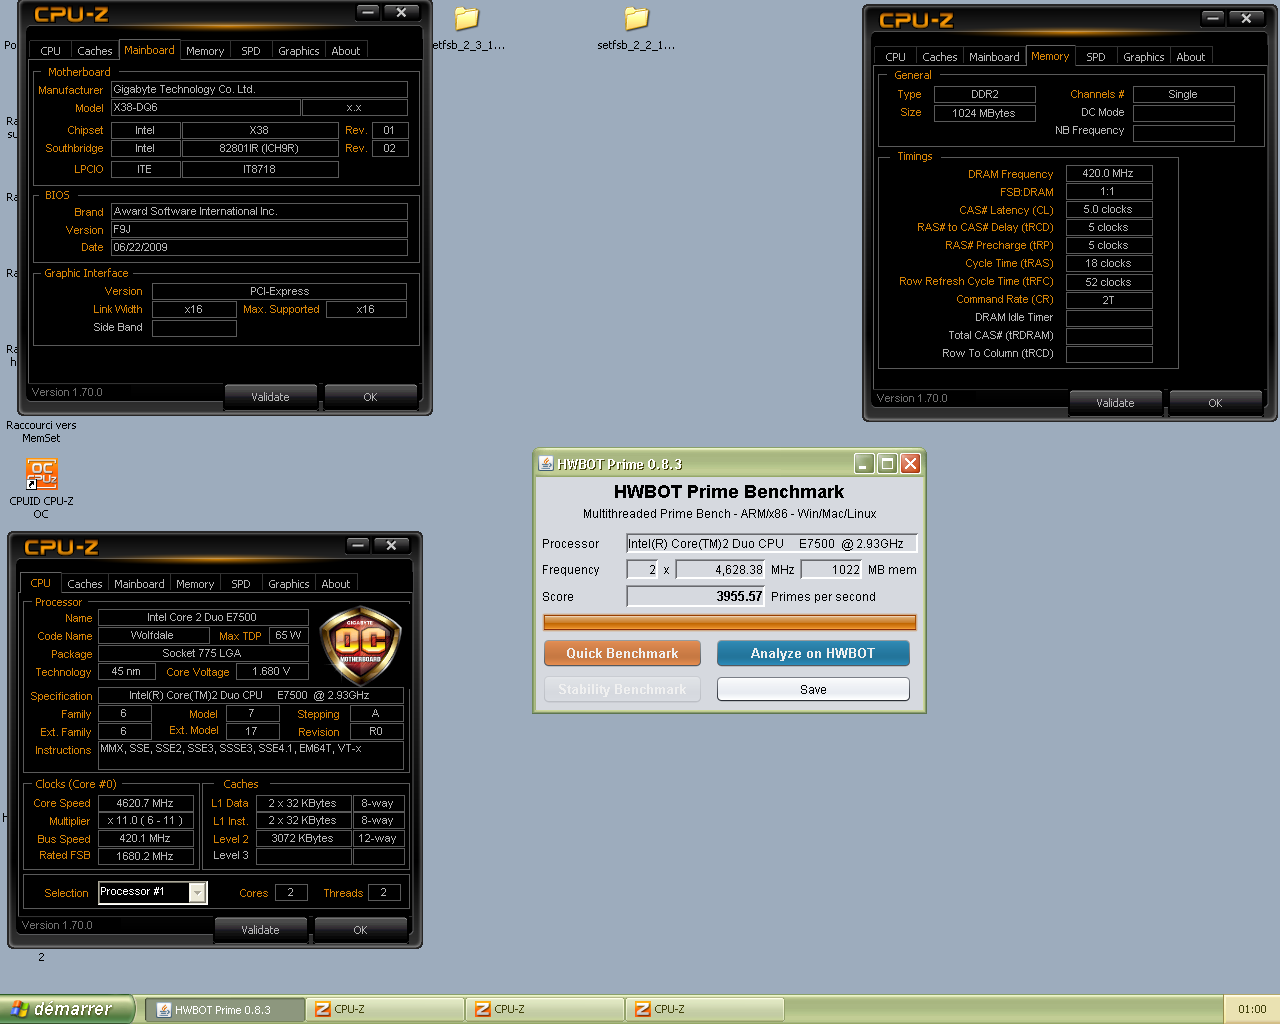Open Memory tab in CPU window
This screenshot has height=1024, width=1280.
pos(195,584)
